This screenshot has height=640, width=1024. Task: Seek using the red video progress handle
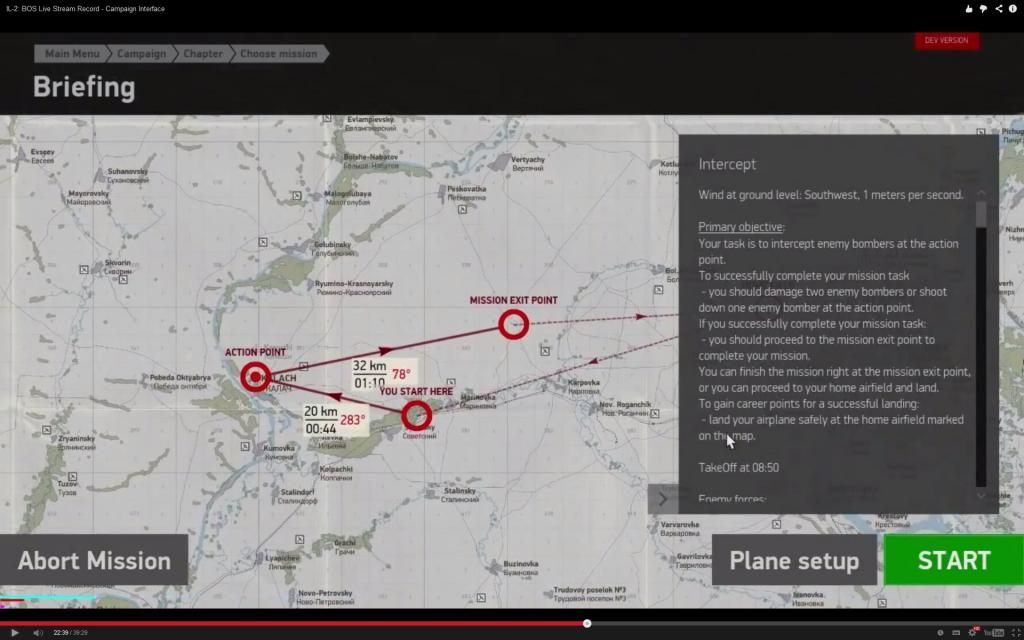pyautogui.click(x=587, y=623)
